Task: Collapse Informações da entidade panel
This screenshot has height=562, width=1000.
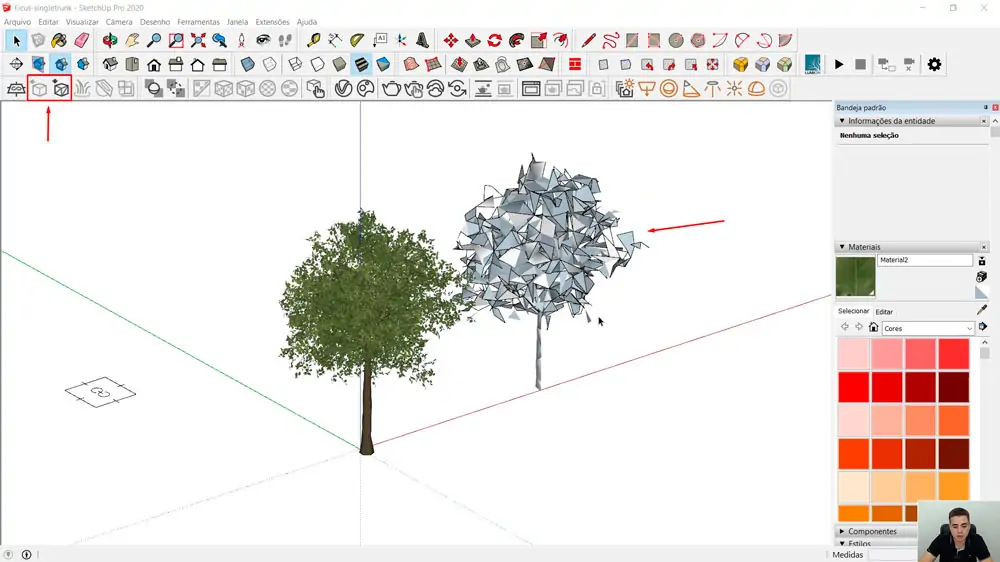Action: 842,121
